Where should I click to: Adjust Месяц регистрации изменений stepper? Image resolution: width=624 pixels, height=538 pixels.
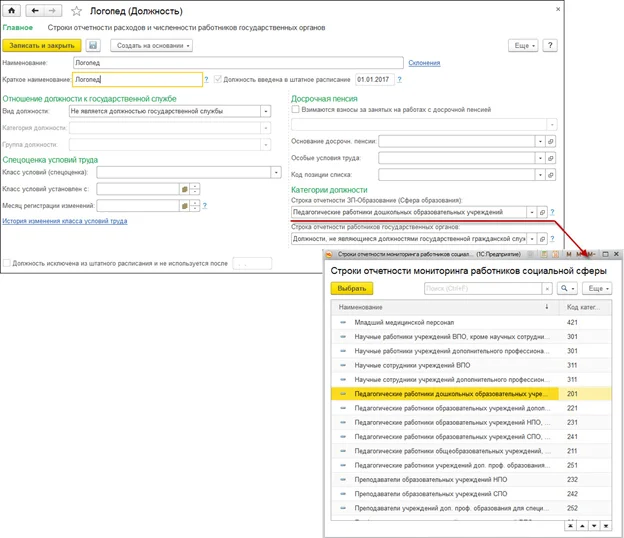coord(195,206)
